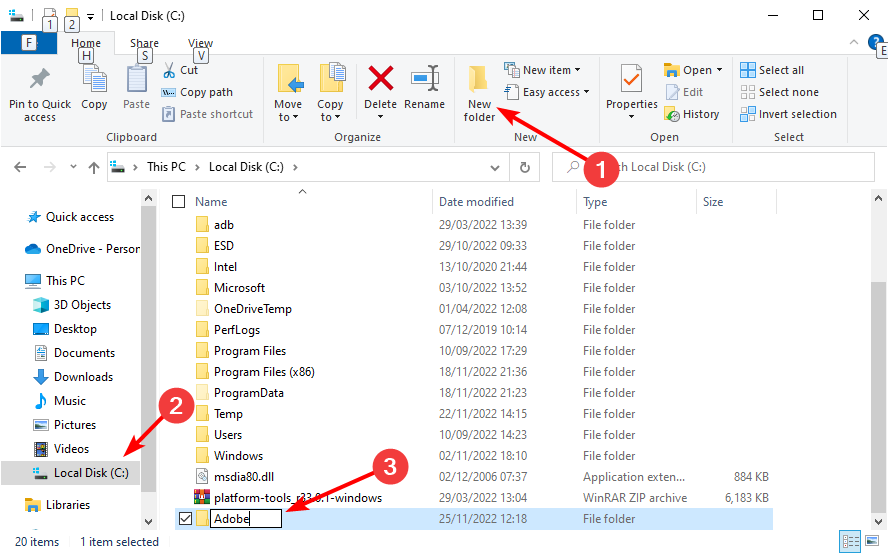Switch to the Home tab
The image size is (888, 554).
point(86,43)
